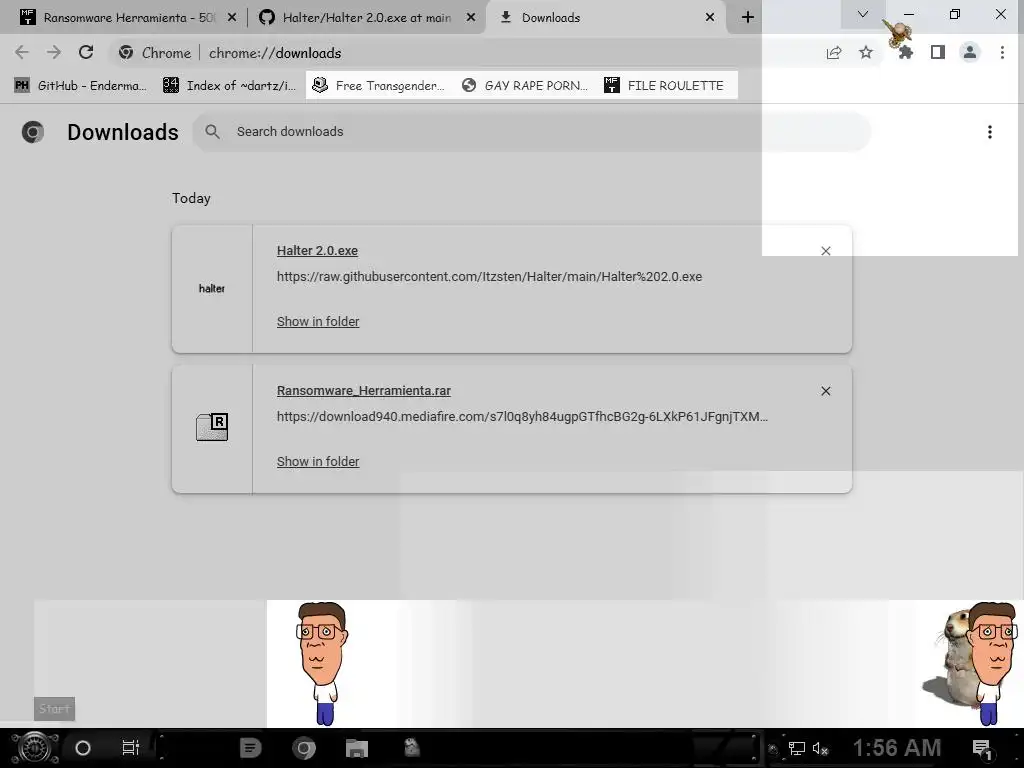Viewport: 1024px width, 768px height.
Task: Remove Ransomware_Herramienta.rar from list
Action: tap(825, 391)
